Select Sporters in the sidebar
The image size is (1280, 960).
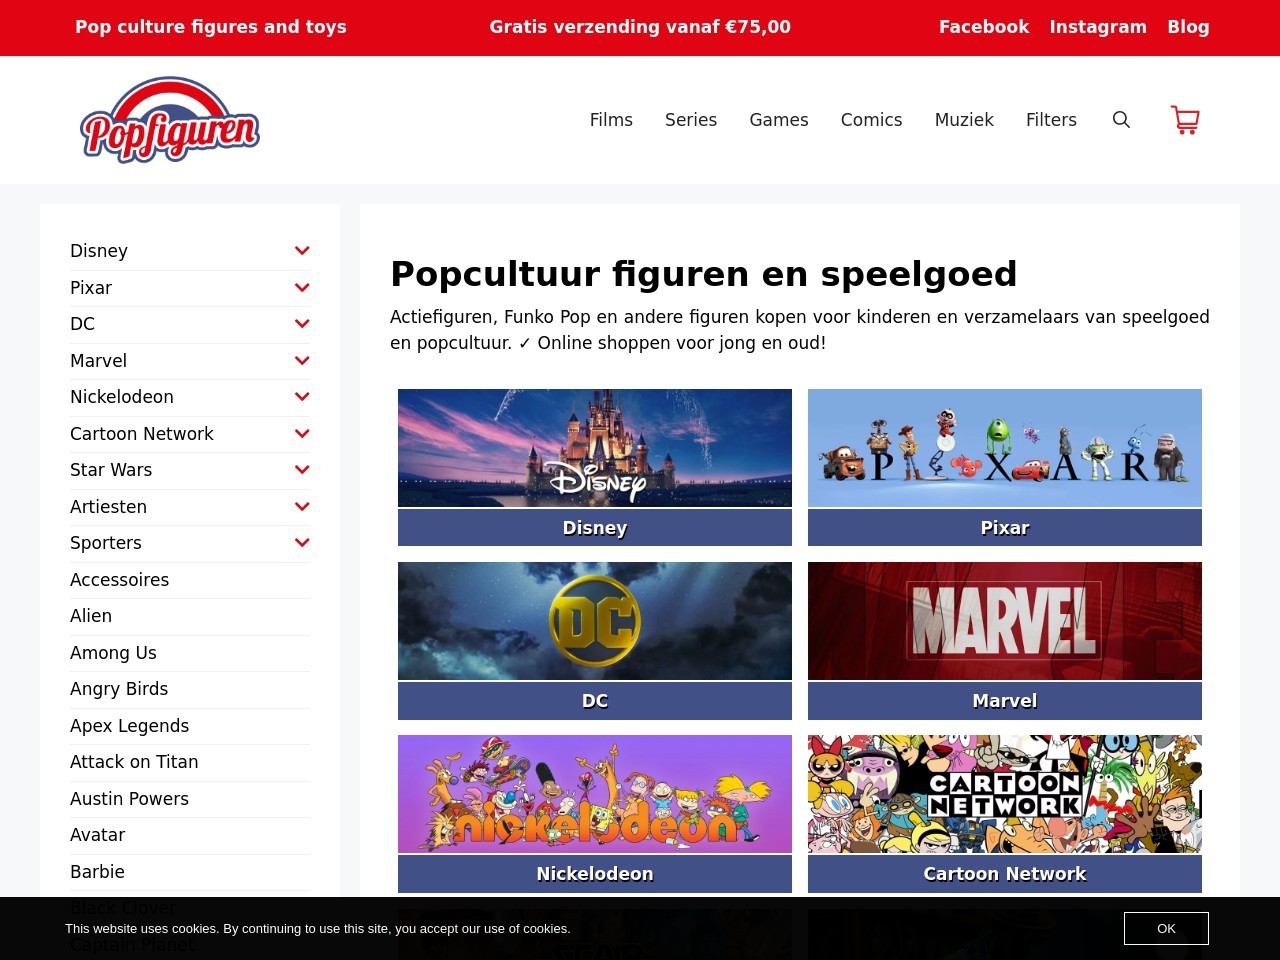coord(106,543)
